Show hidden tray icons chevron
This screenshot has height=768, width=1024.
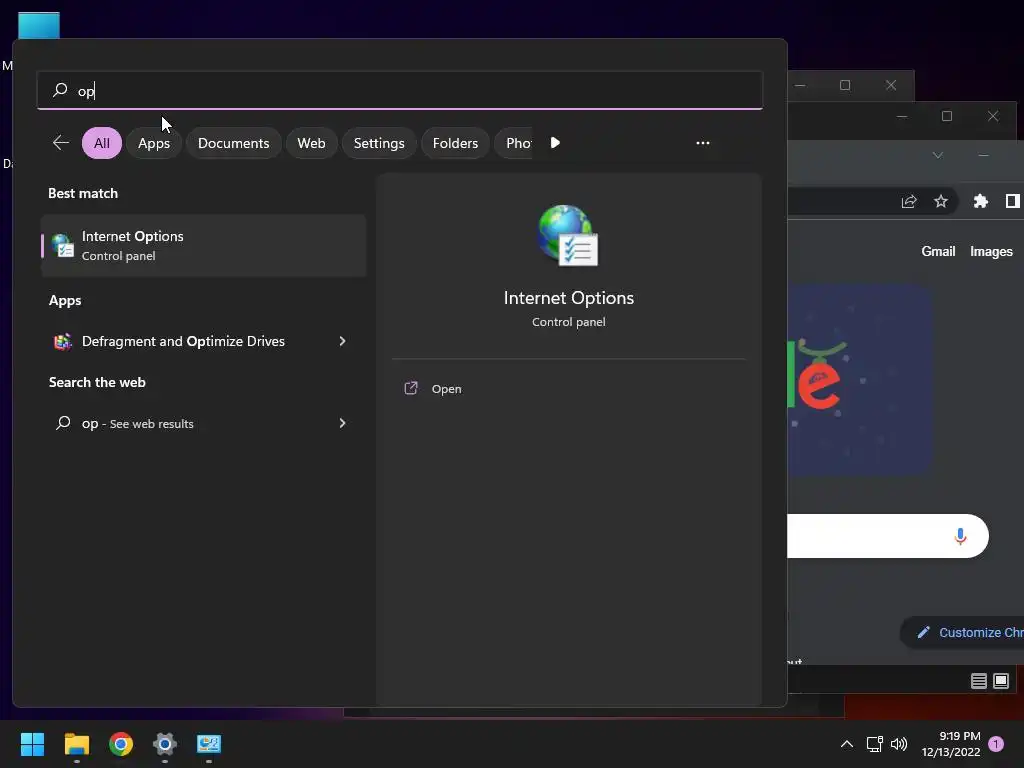pos(846,744)
